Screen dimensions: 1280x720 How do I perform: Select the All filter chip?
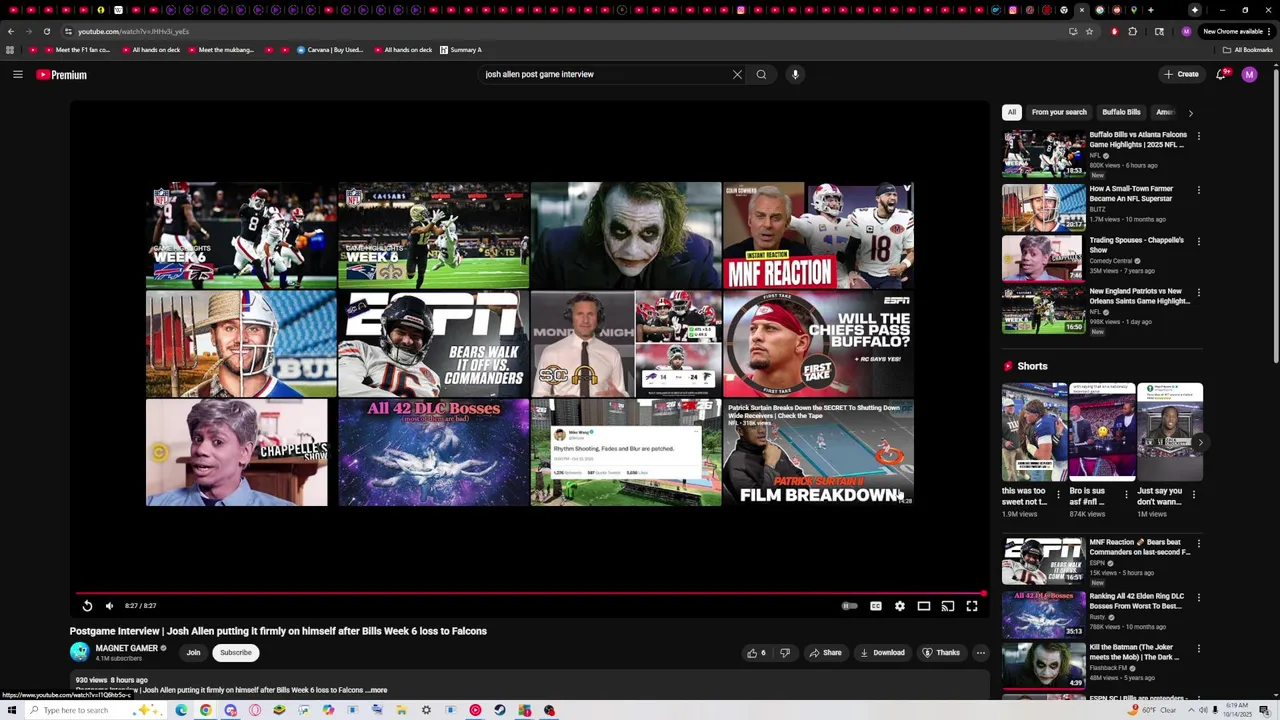tap(1012, 112)
